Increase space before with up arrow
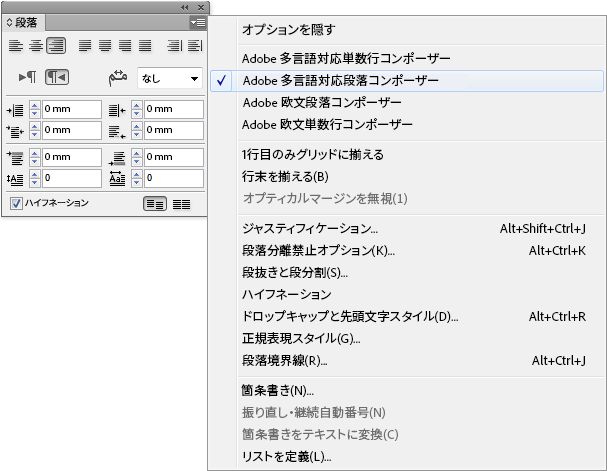The height and width of the screenshot is (471, 607). (35, 153)
